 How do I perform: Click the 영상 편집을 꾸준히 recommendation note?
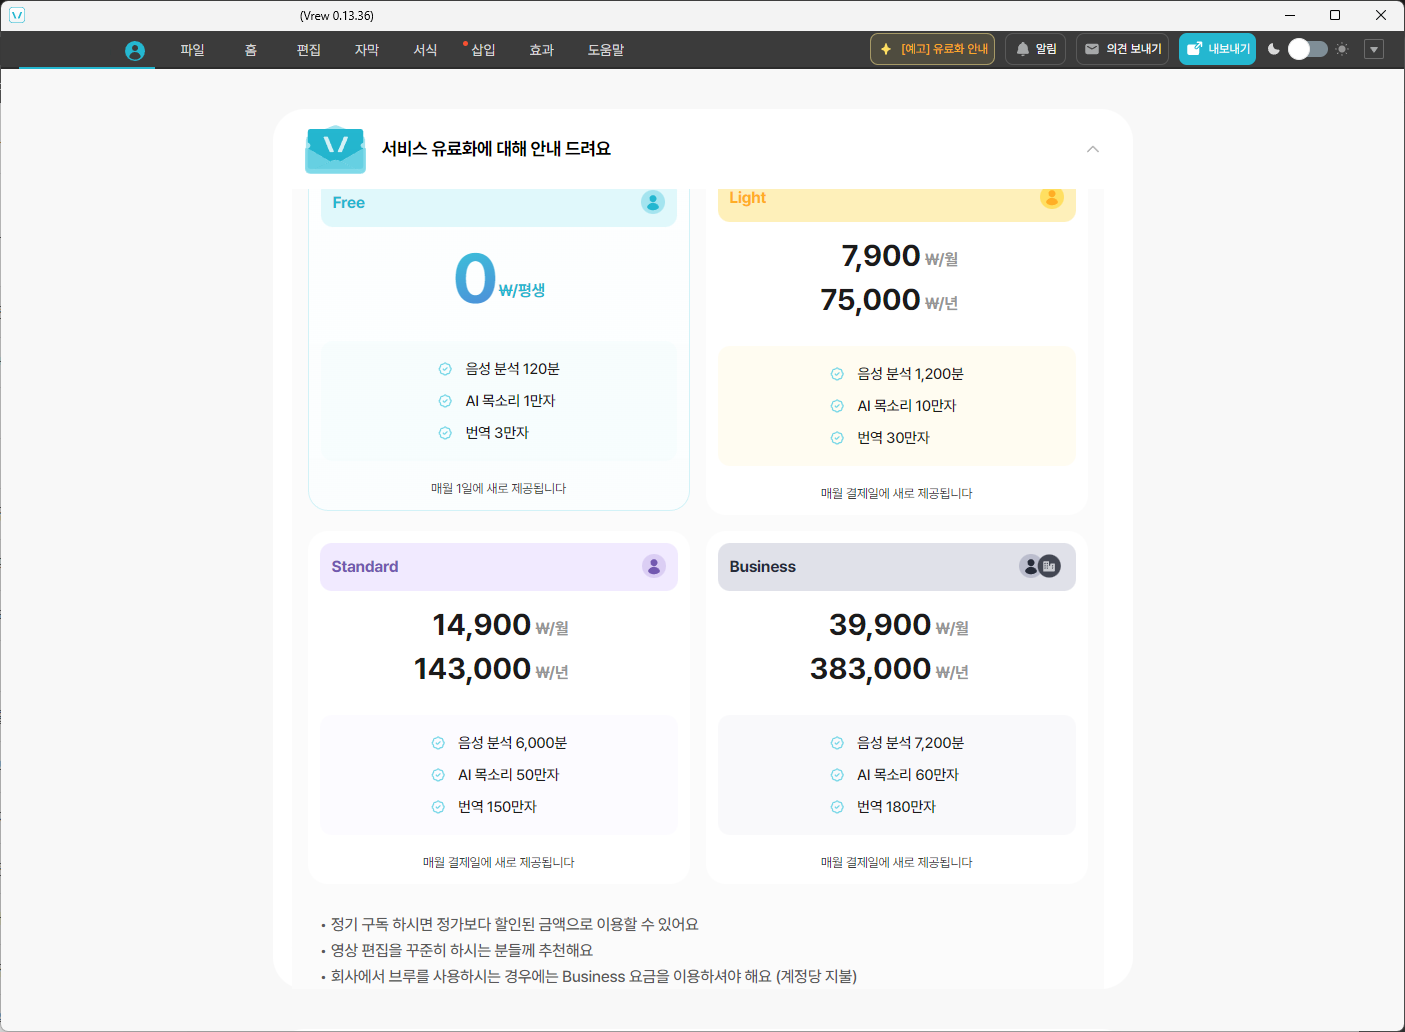coord(461,951)
